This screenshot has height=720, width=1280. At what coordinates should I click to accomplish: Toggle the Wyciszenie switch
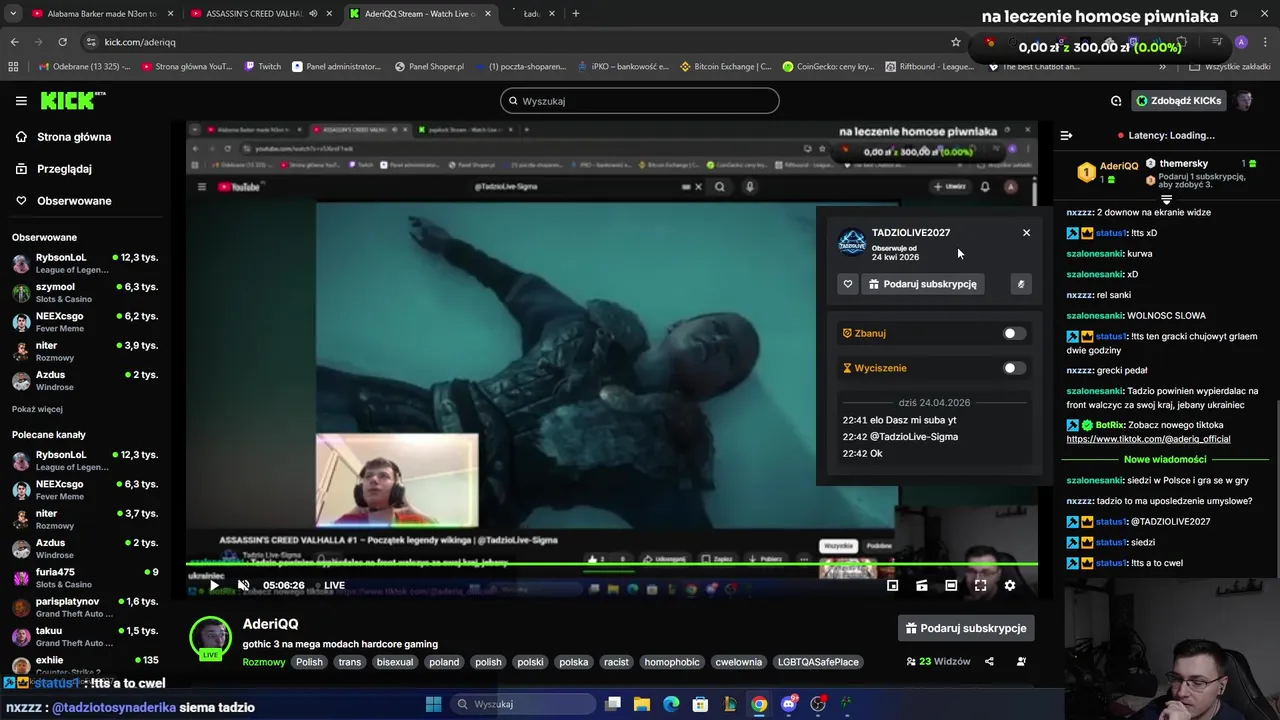click(x=1014, y=368)
